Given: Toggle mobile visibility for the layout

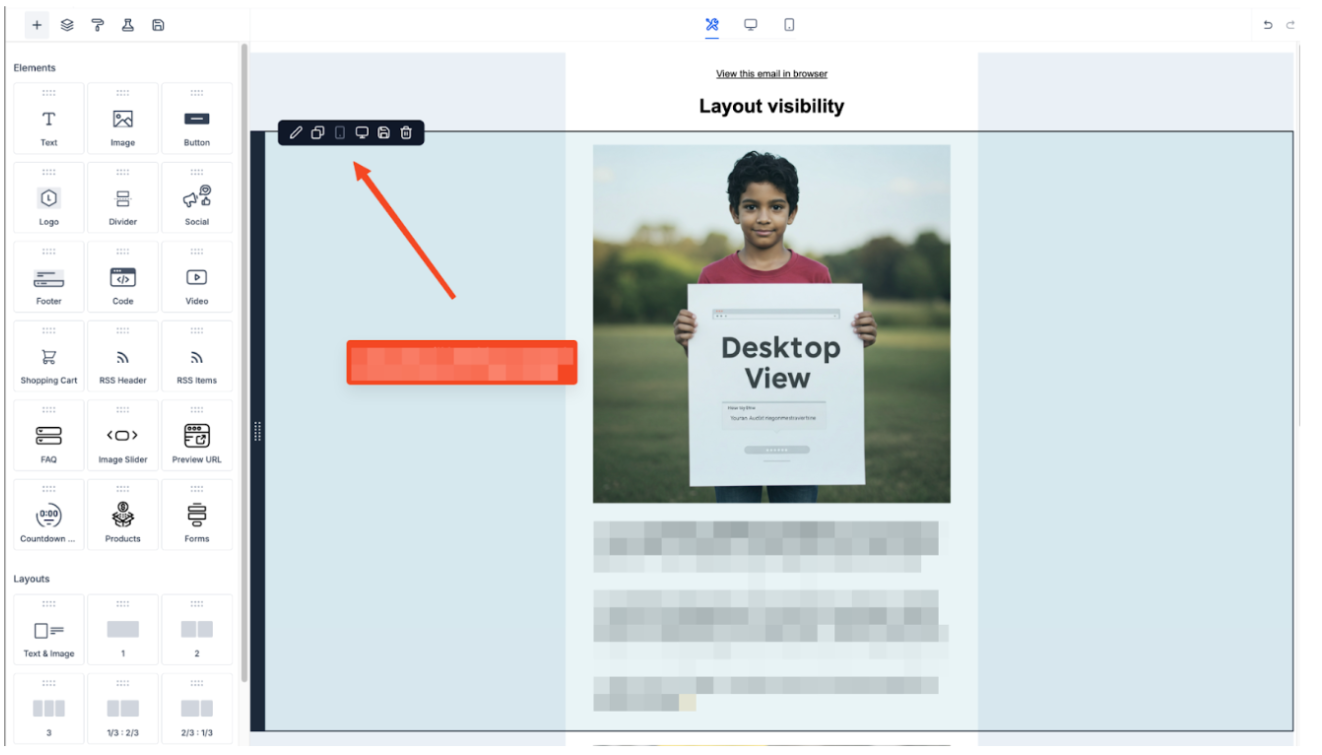Looking at the screenshot, I should coord(340,133).
